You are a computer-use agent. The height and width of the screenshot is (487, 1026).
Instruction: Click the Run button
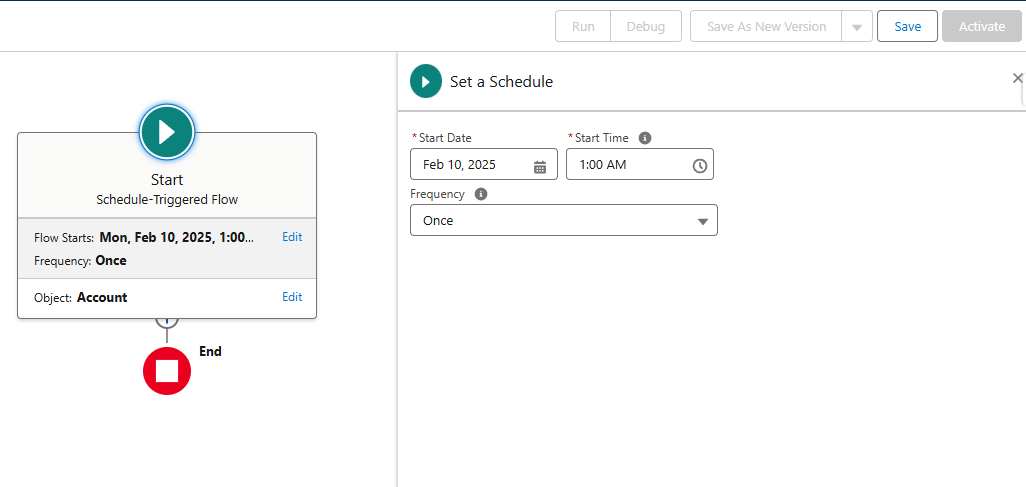pyautogui.click(x=583, y=26)
